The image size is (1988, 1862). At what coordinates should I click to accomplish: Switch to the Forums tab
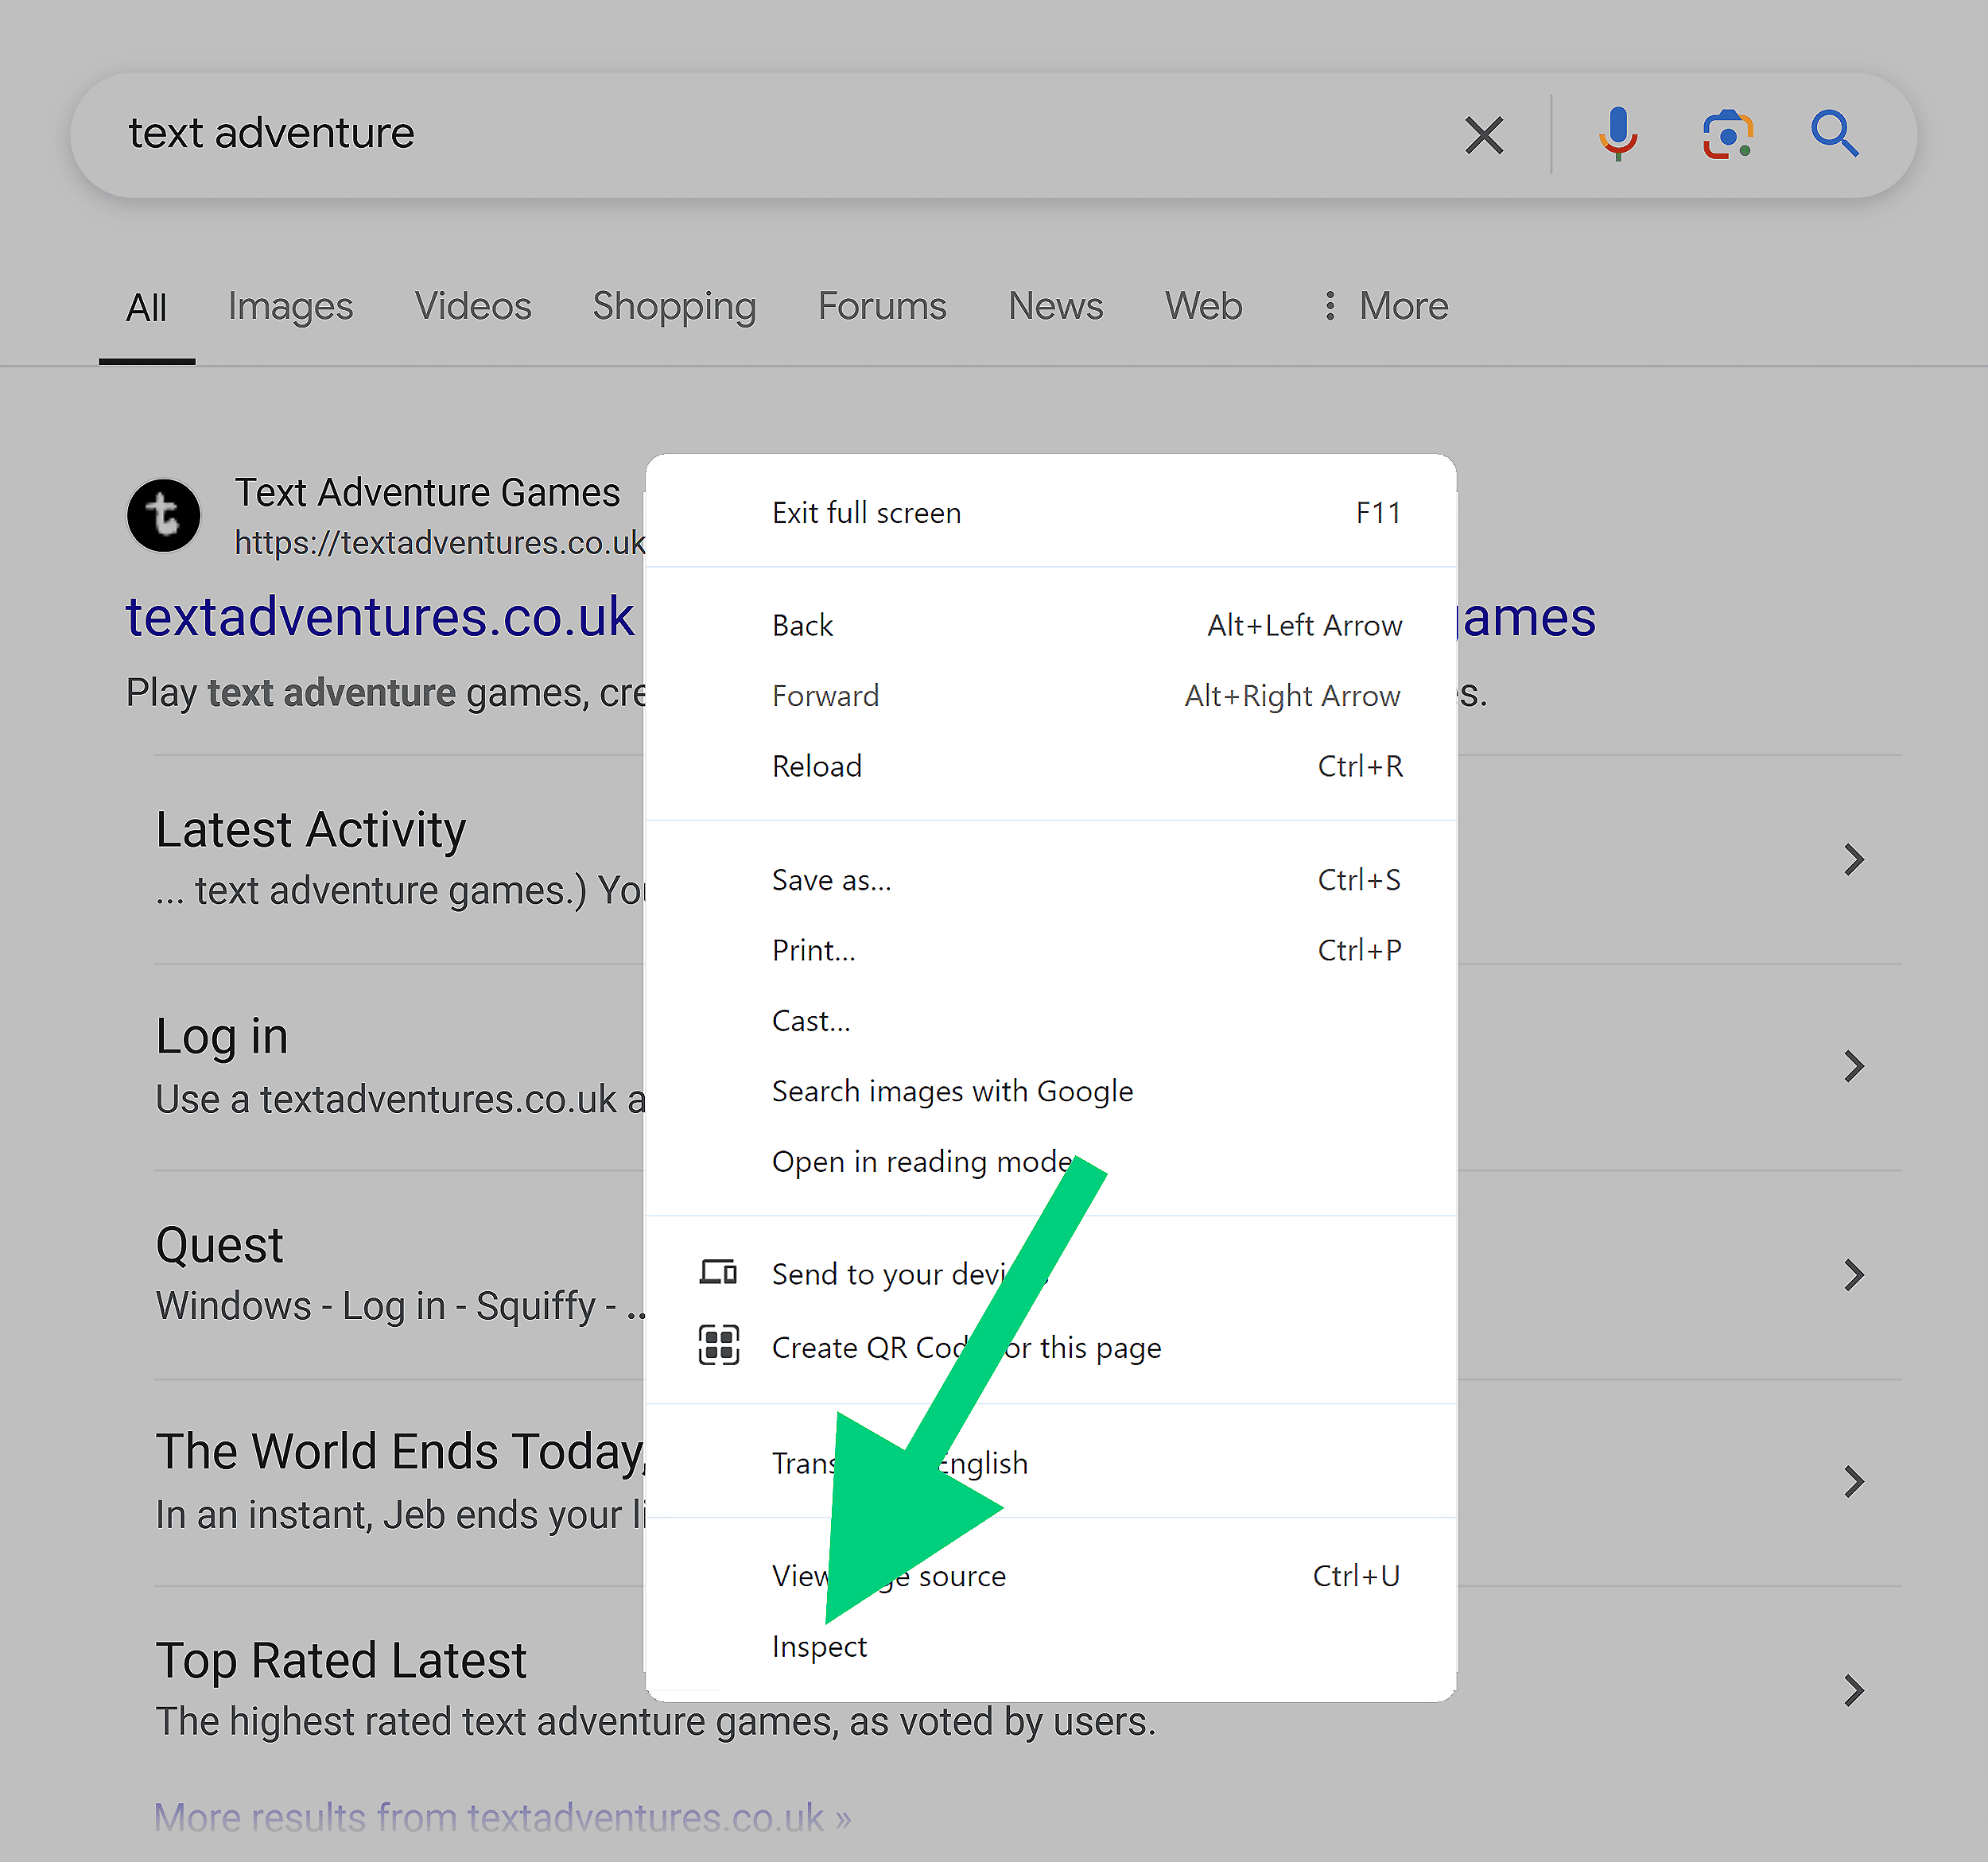(x=882, y=306)
